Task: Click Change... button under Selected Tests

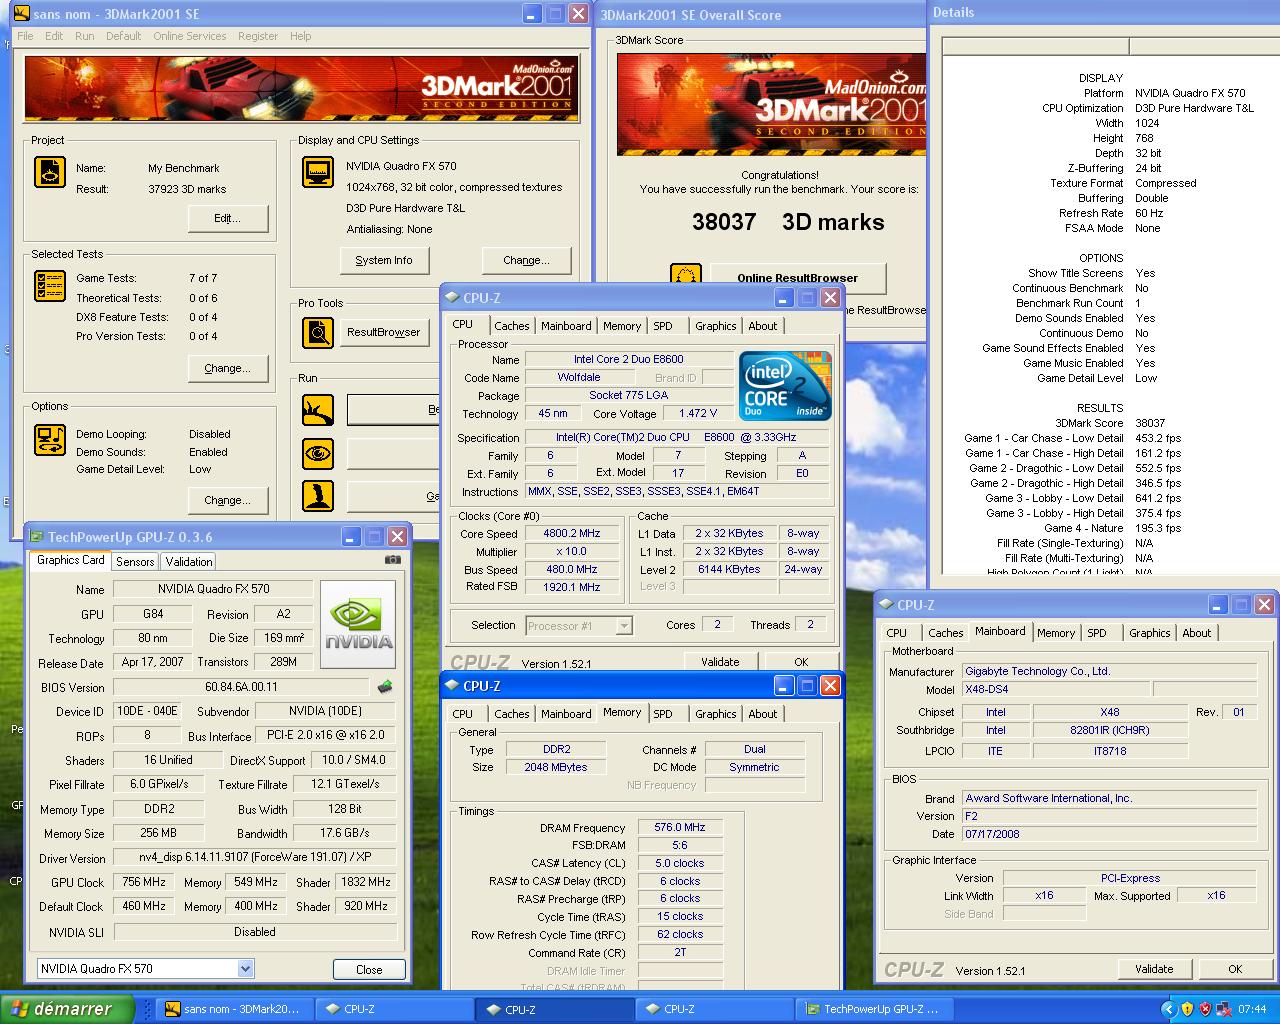Action: tap(227, 368)
